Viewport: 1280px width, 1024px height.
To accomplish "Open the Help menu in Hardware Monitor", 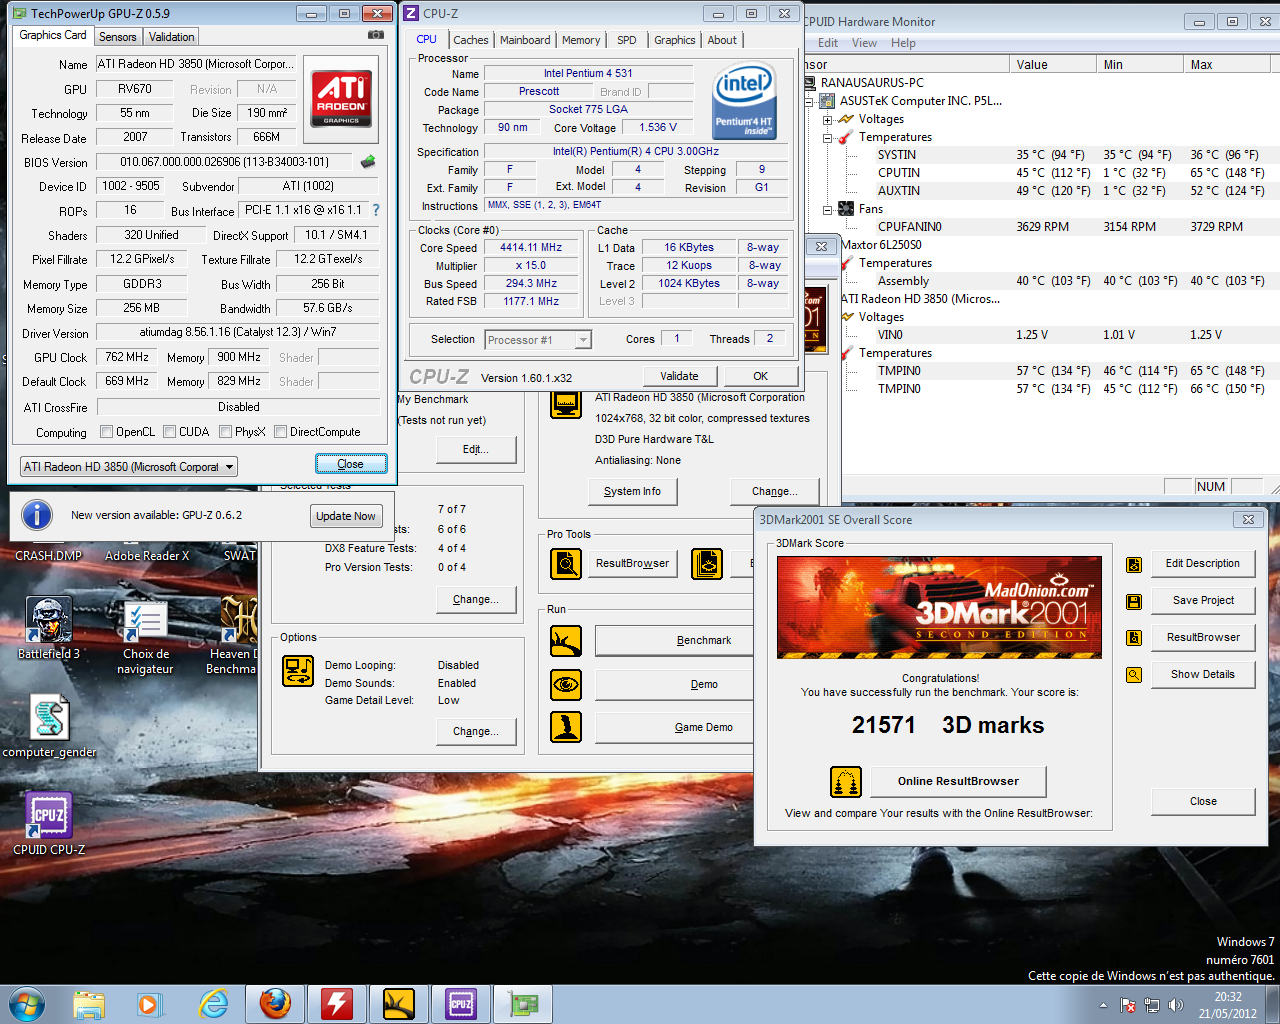I will [x=903, y=43].
